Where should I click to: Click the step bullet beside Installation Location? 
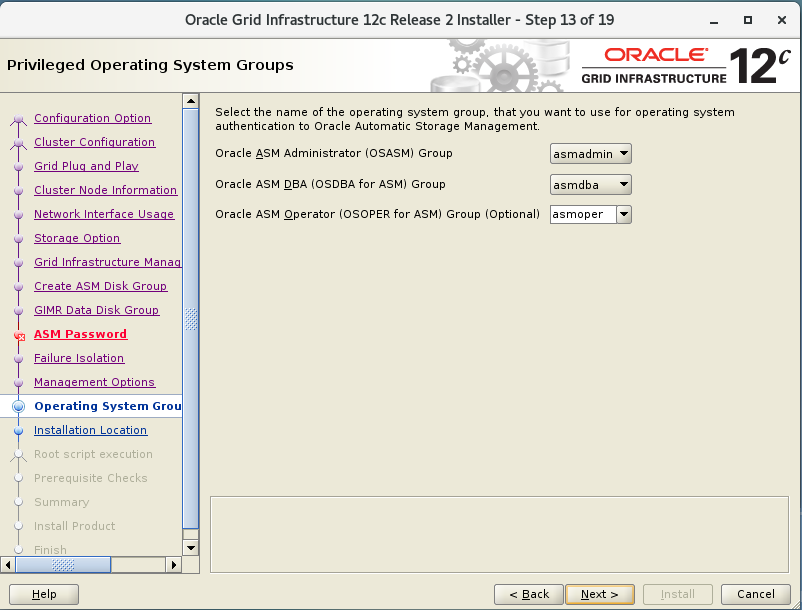point(18,431)
